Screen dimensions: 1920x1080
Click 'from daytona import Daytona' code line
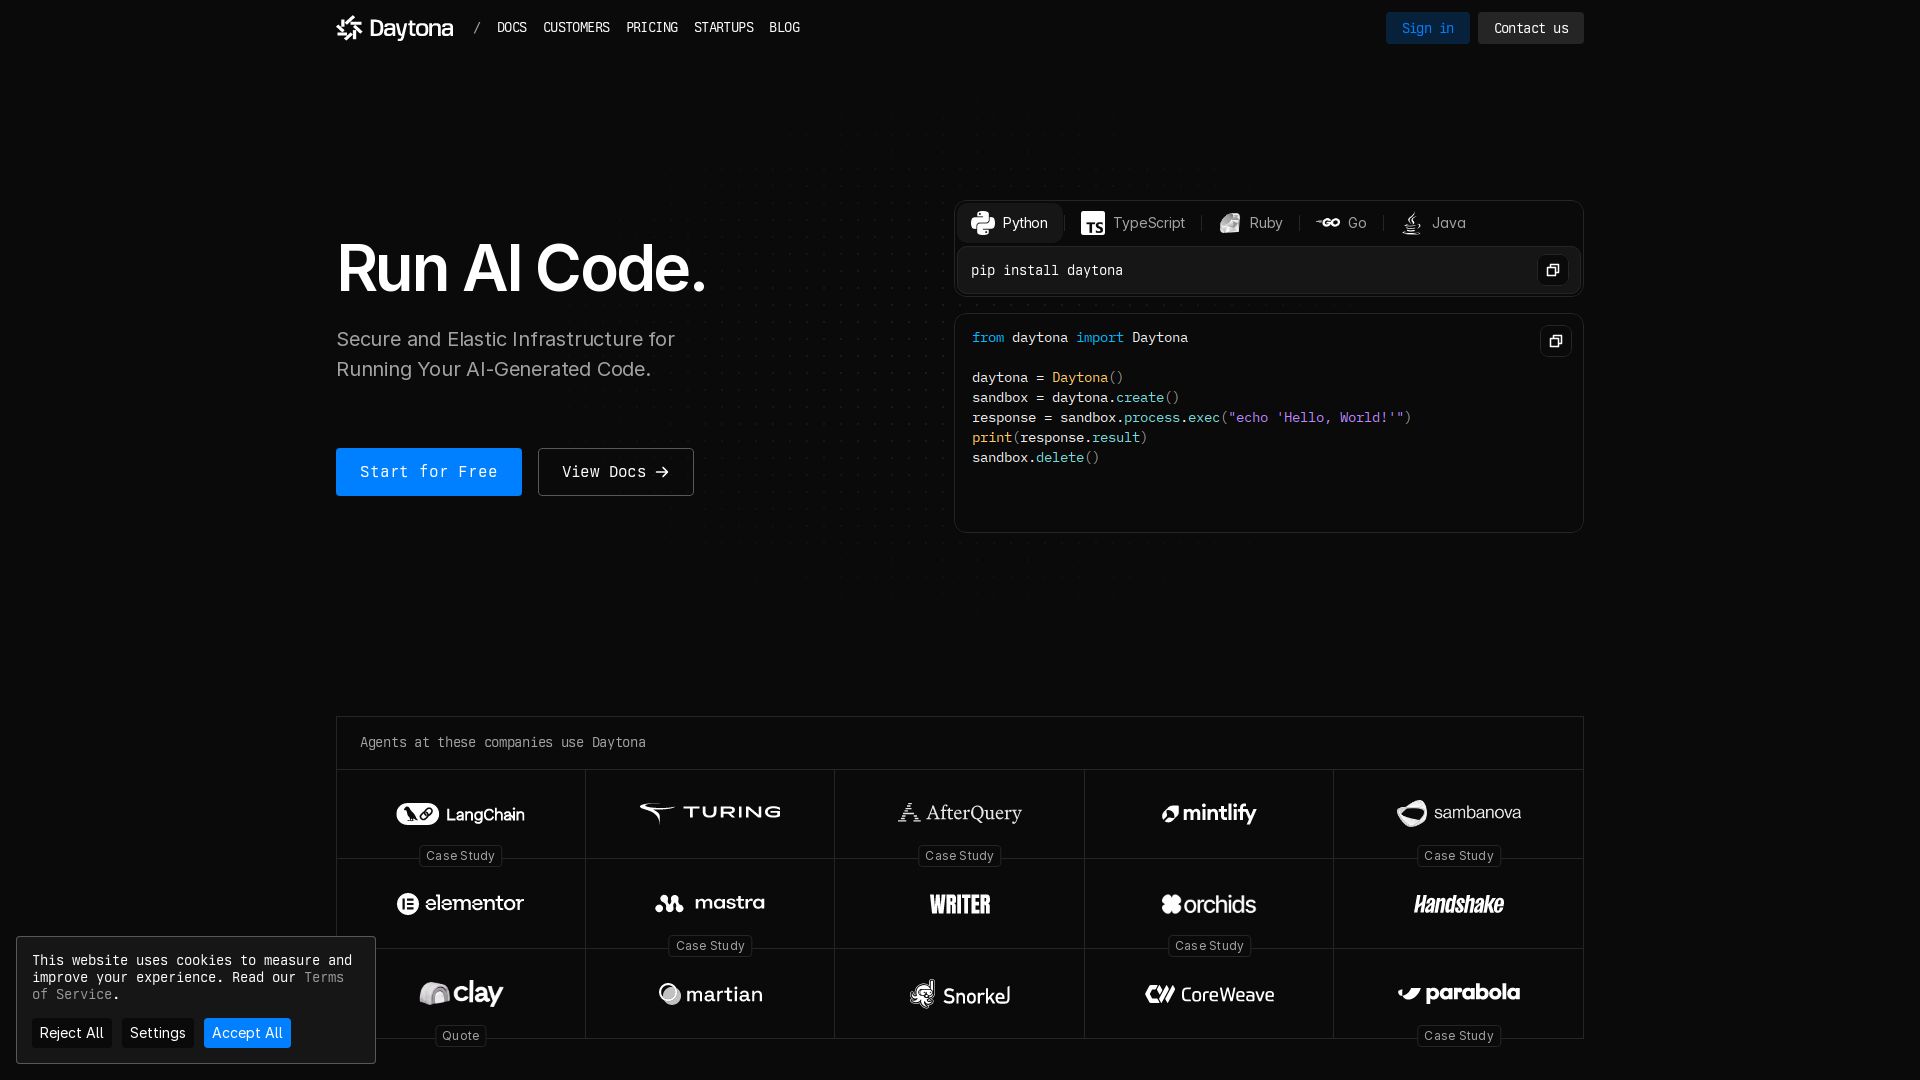click(1079, 338)
